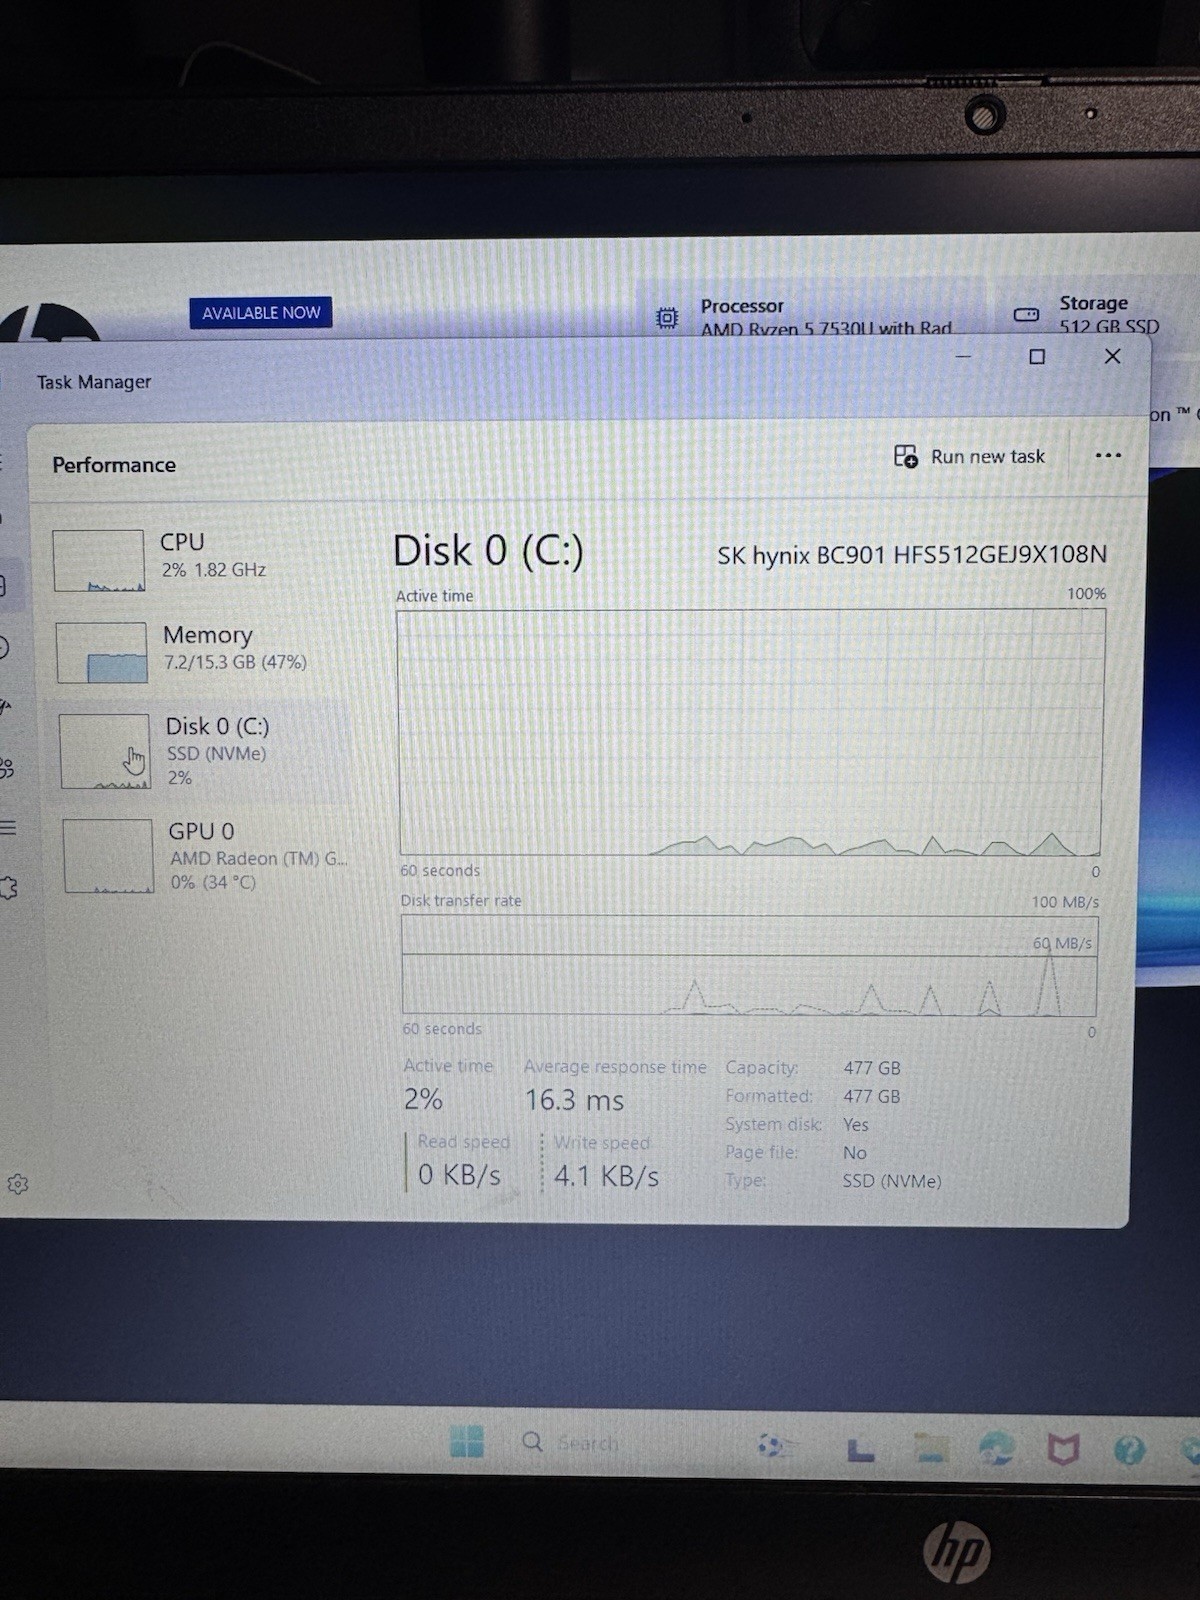
Task: Click the Disk 0 (C:) heading
Action: pos(488,551)
